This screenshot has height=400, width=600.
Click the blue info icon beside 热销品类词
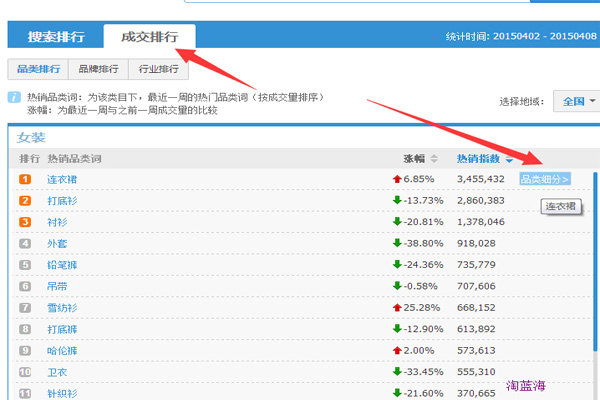(x=14, y=97)
